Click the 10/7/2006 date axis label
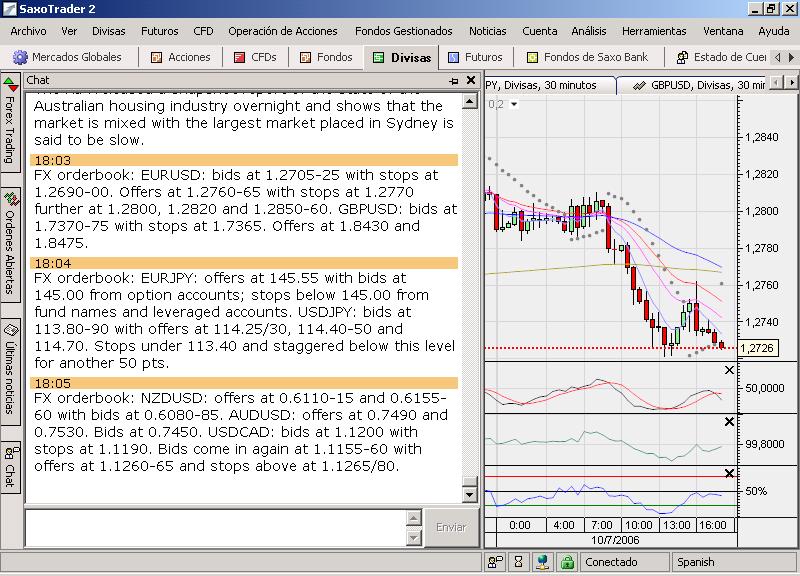Screen dimensions: 800x576 [x=615, y=540]
